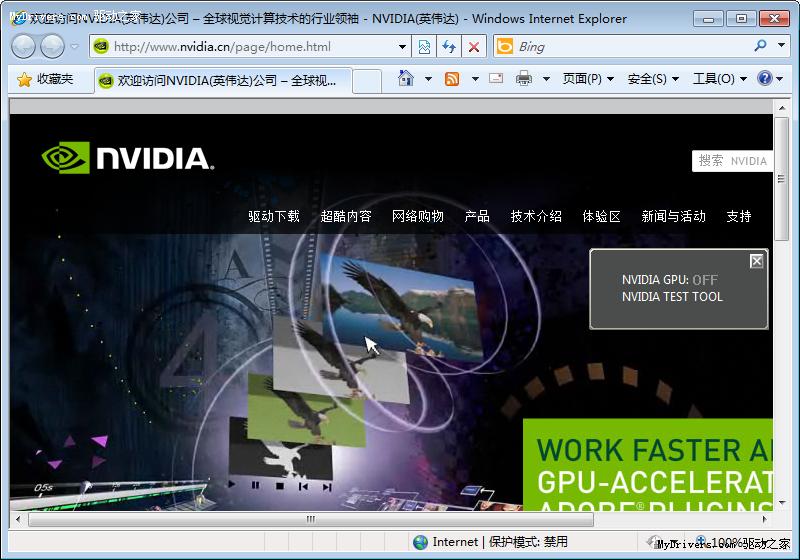Click the red Stop loading icon
This screenshot has height=560, width=800.
click(x=474, y=46)
